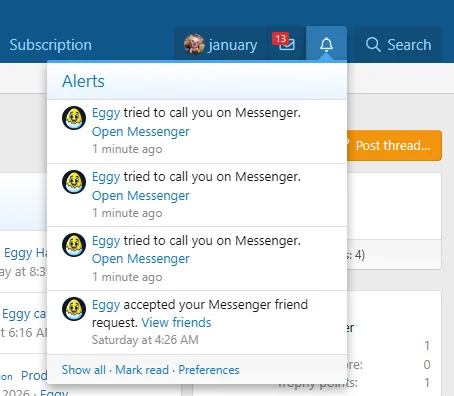The image size is (454, 396).
Task: Open the Subscription nav tab
Action: pos(50,45)
